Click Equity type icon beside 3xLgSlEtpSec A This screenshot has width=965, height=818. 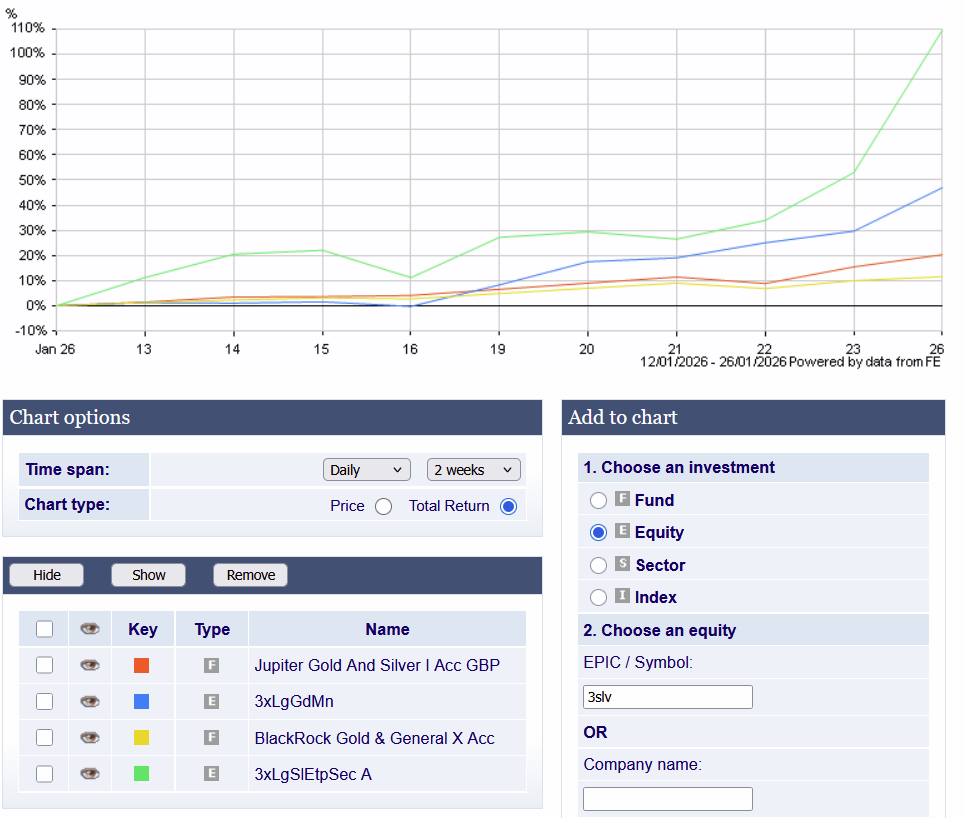click(211, 774)
